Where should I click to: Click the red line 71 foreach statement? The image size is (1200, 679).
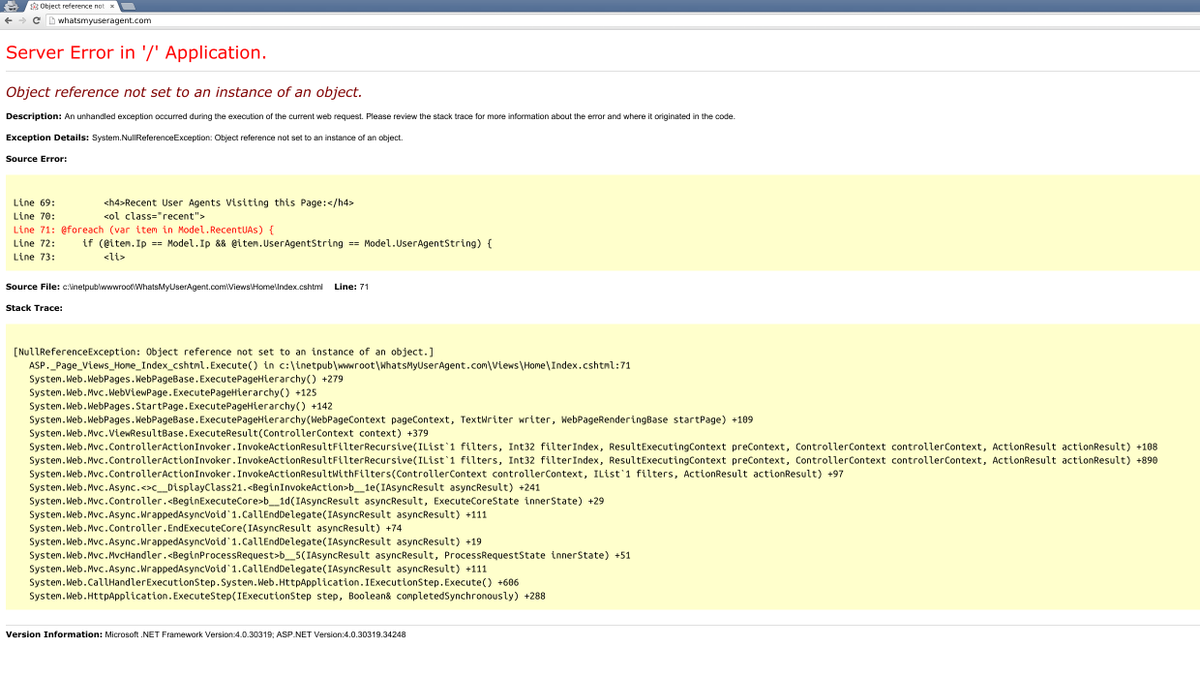[143, 230]
